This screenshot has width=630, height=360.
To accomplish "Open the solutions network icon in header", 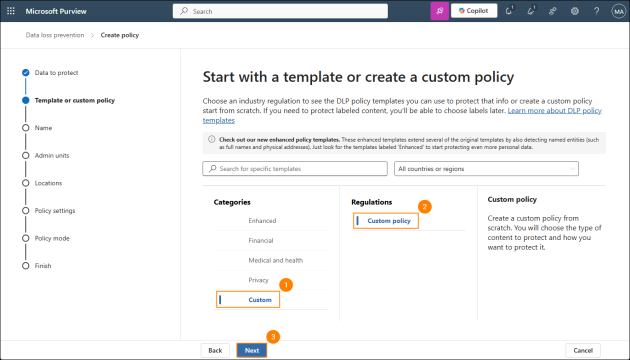I will pos(553,11).
